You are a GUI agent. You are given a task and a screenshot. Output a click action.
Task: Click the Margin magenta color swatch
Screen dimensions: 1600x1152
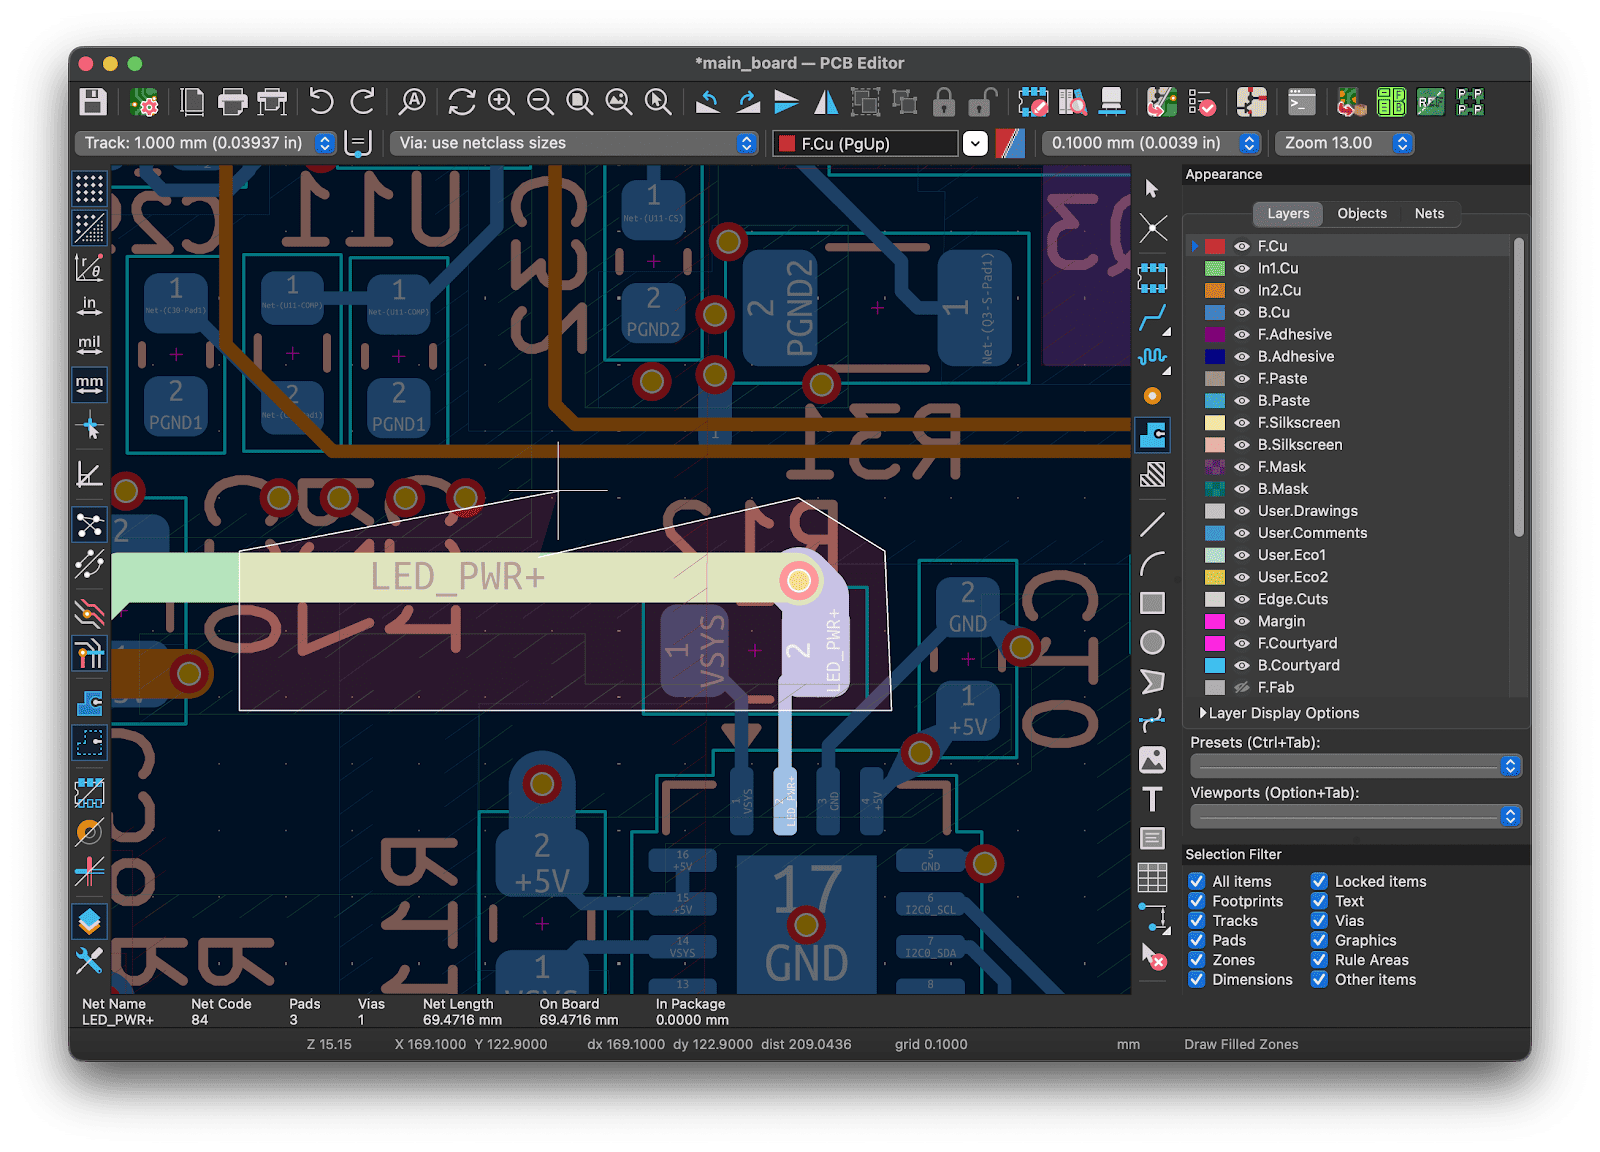(x=1215, y=621)
